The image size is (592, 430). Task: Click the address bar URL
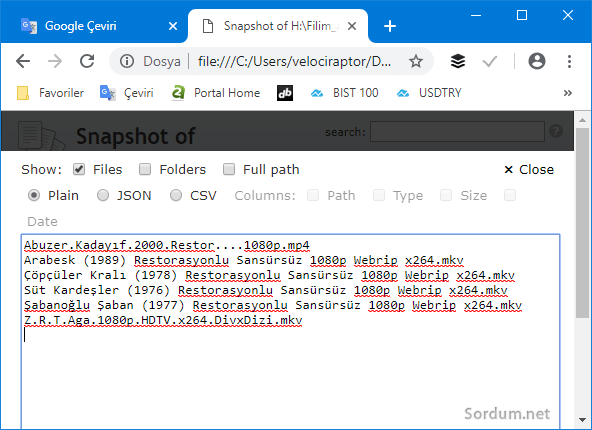[294, 61]
